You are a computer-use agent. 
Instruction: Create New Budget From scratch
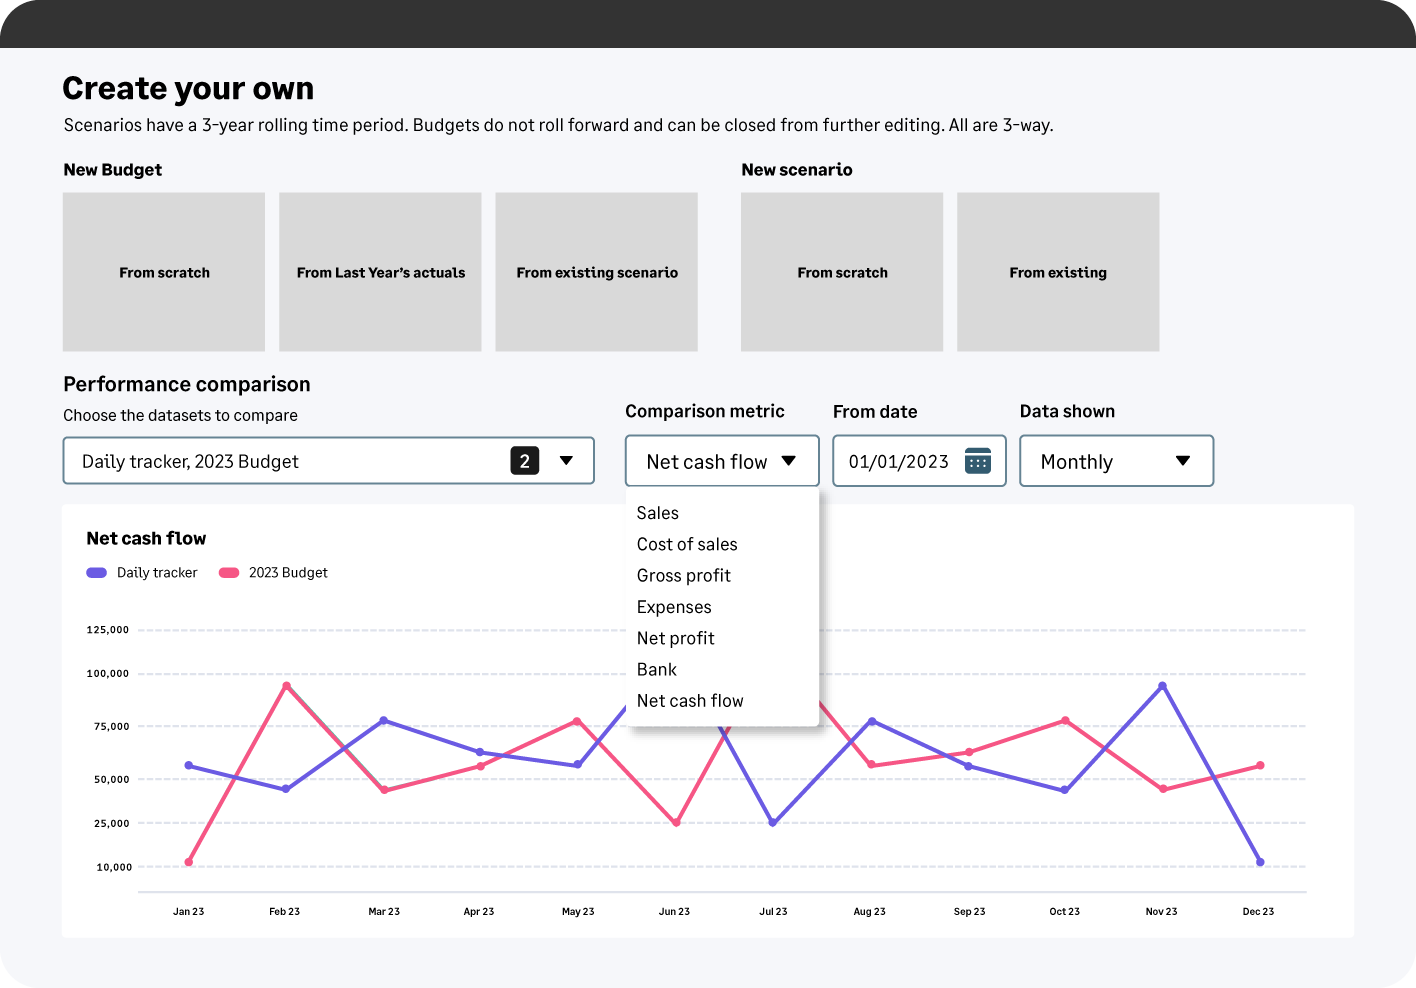pos(164,272)
